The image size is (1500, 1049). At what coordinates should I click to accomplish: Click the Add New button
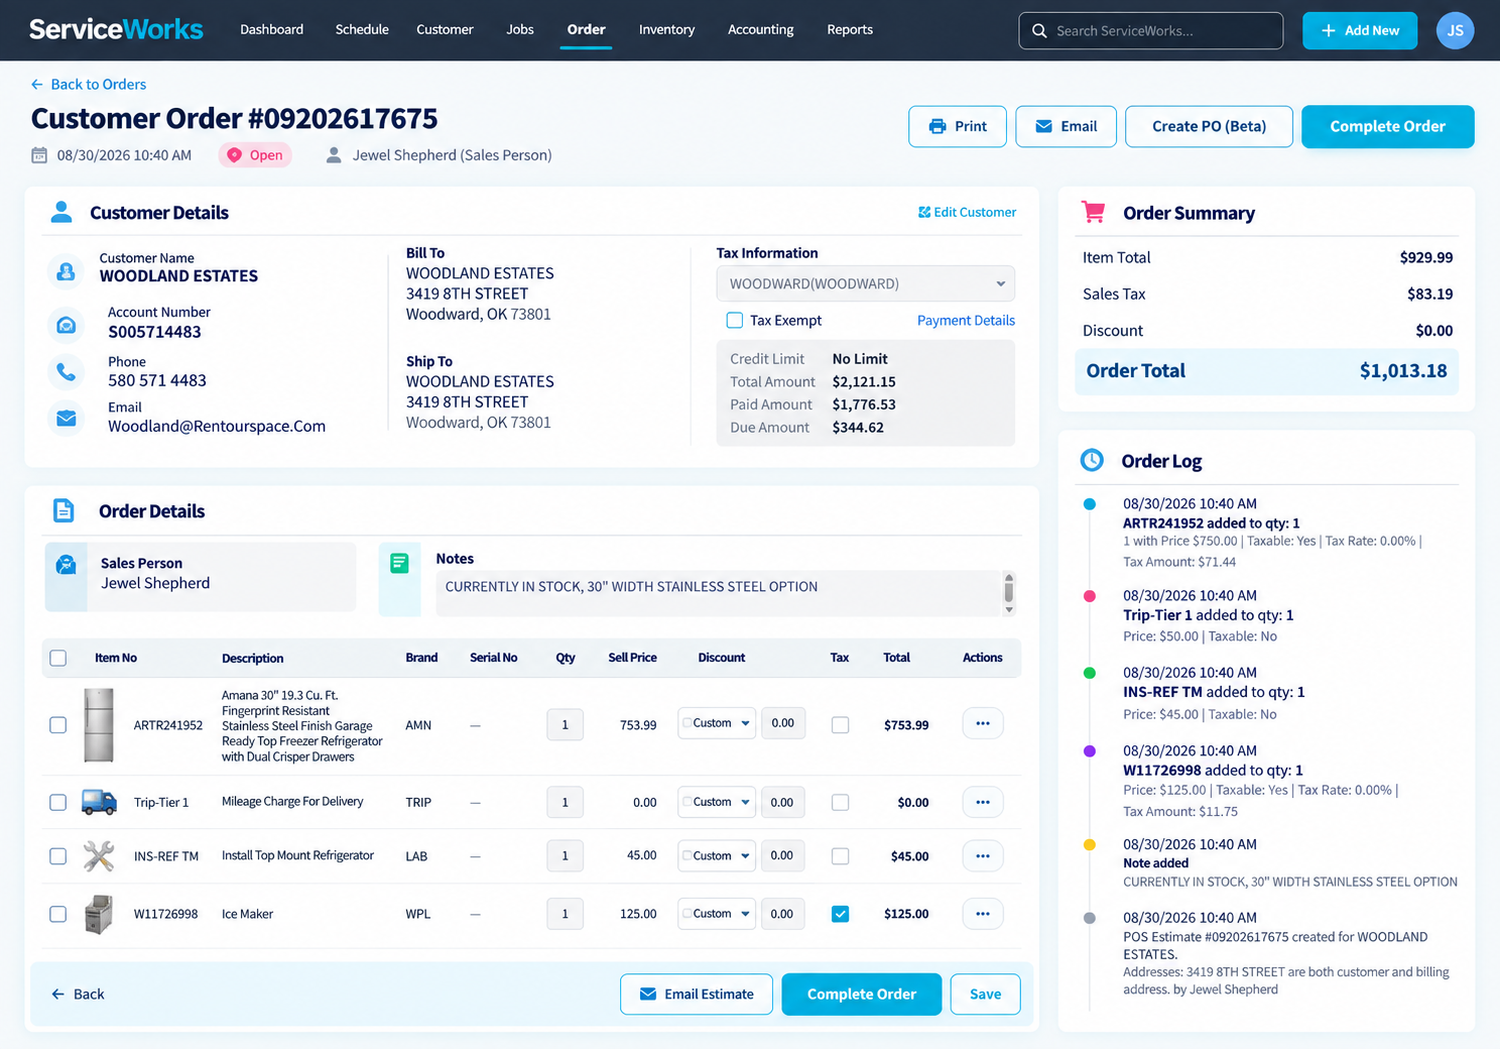tap(1360, 31)
